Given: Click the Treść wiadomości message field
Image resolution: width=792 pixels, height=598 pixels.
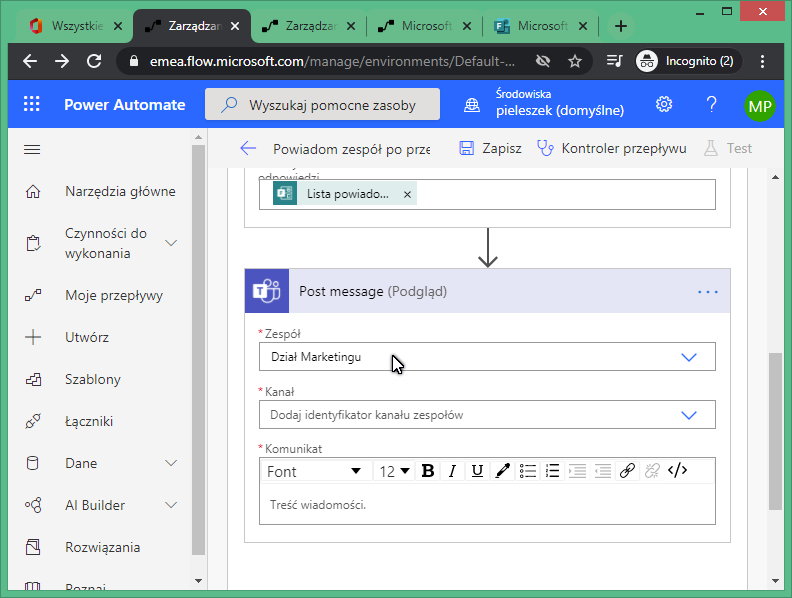Looking at the screenshot, I should coord(486,505).
